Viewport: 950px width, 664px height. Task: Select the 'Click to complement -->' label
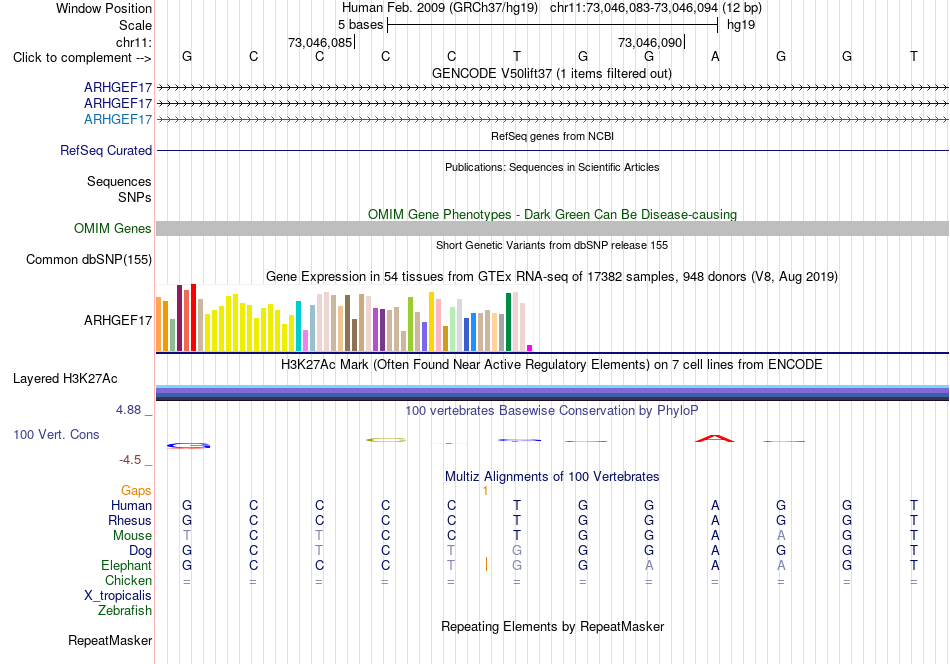pyautogui.click(x=82, y=58)
